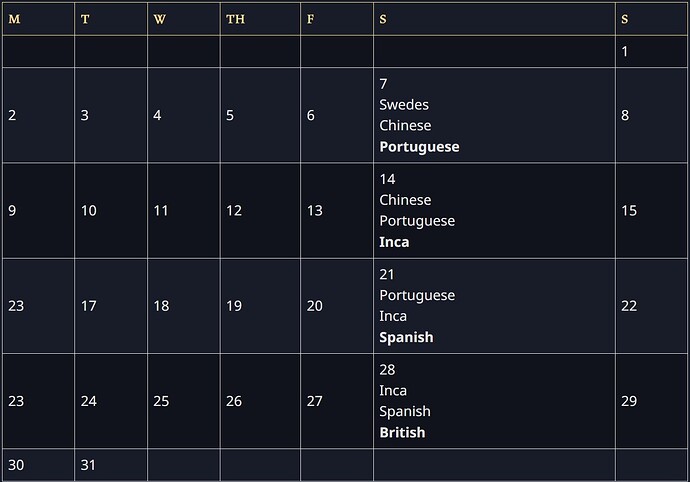Open date 31 in the calendar
Viewport: 690px width, 482px height.
88,465
